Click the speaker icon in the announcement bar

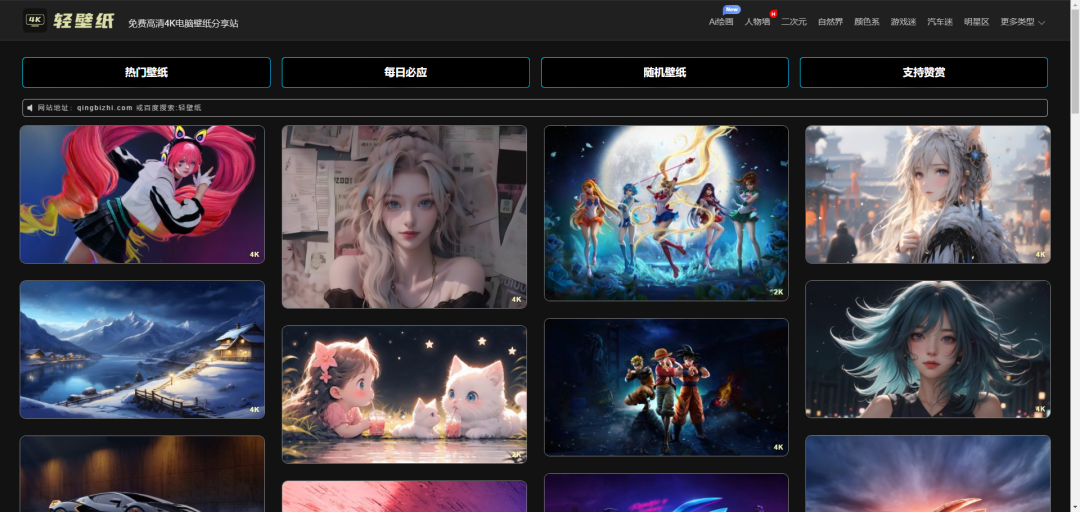(x=30, y=108)
